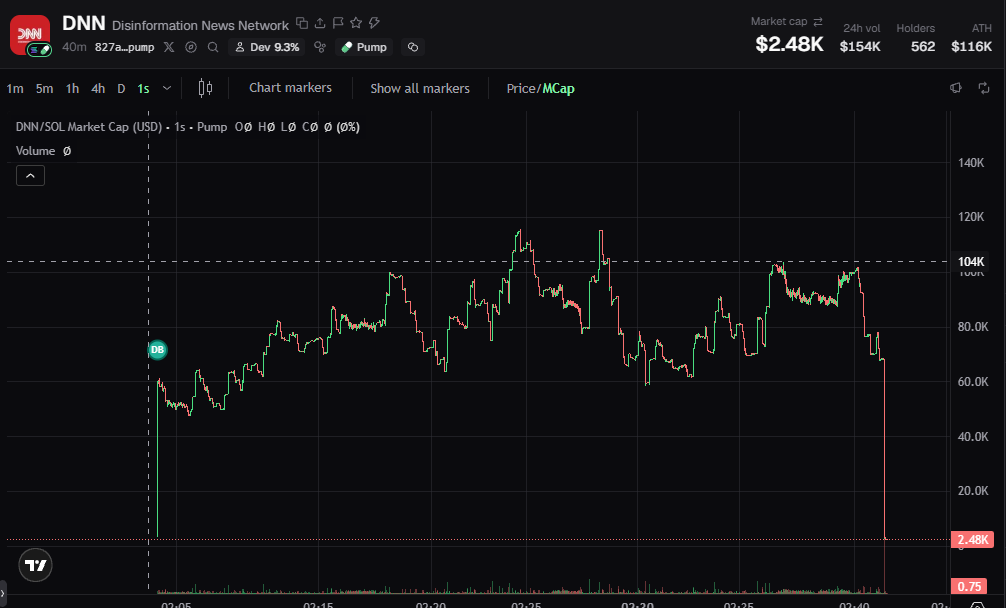Click the Volume indicator legend label

click(35, 151)
